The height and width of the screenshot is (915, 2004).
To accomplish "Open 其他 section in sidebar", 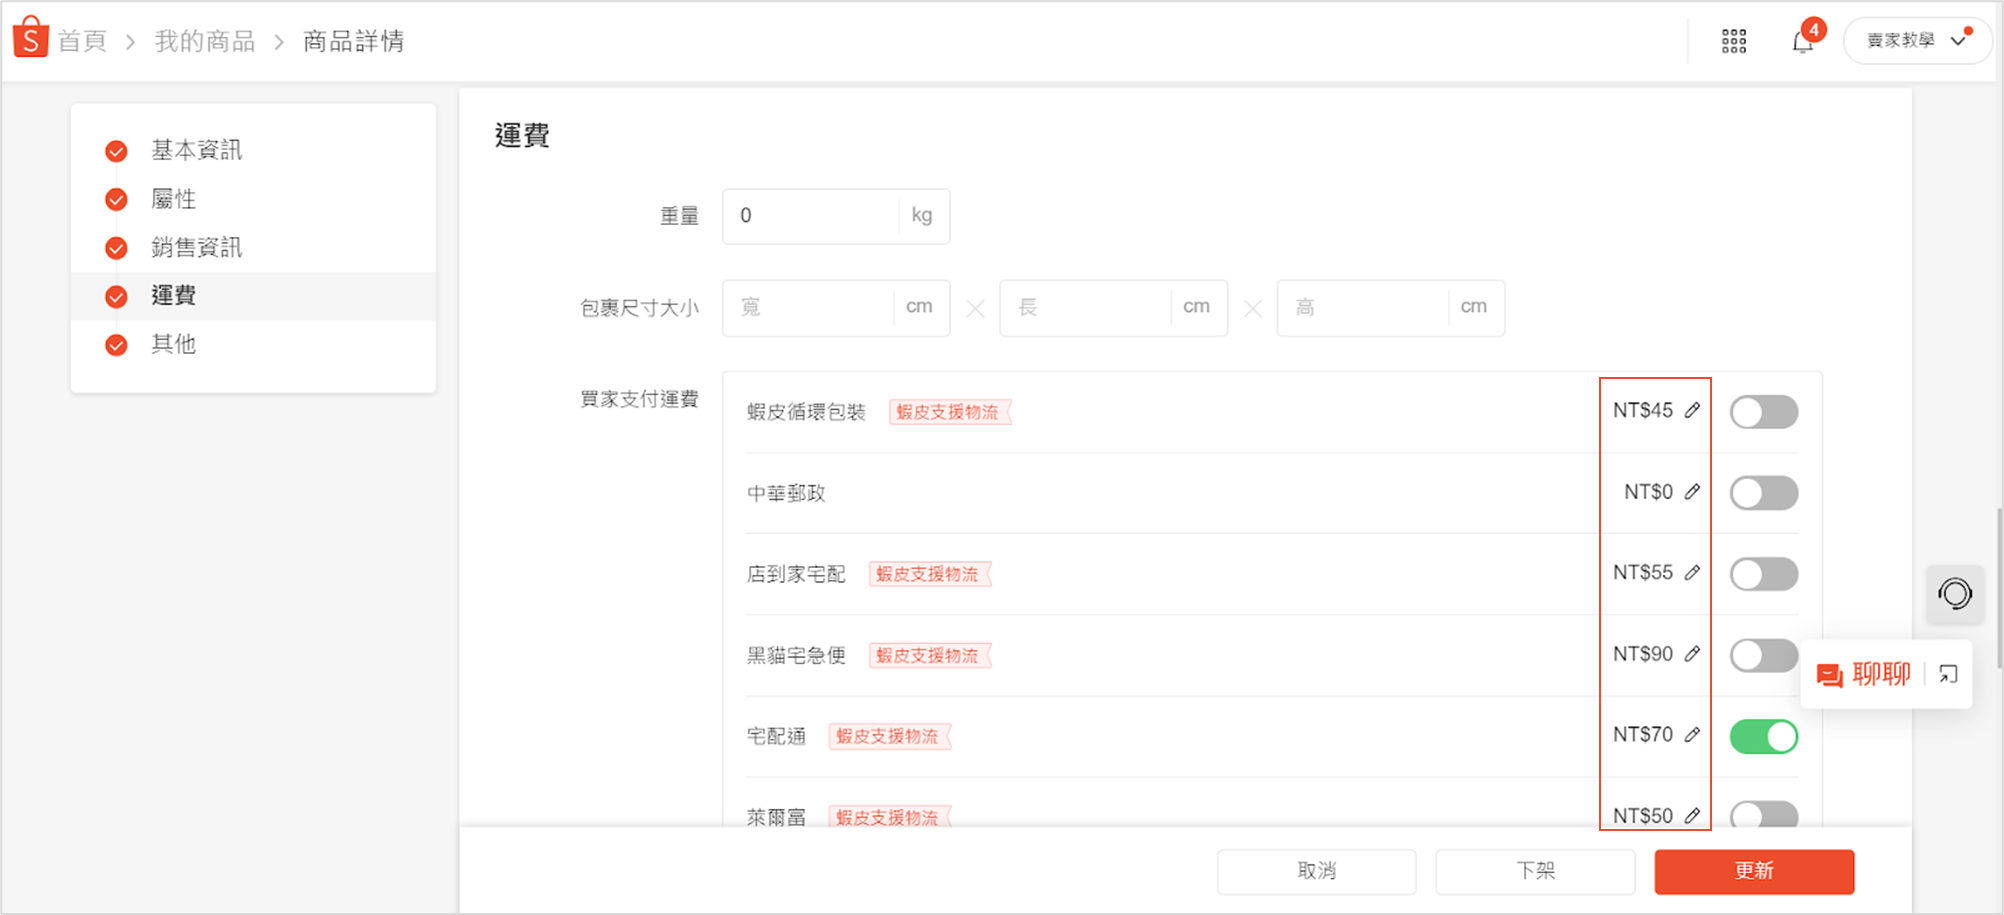I will pyautogui.click(x=173, y=344).
